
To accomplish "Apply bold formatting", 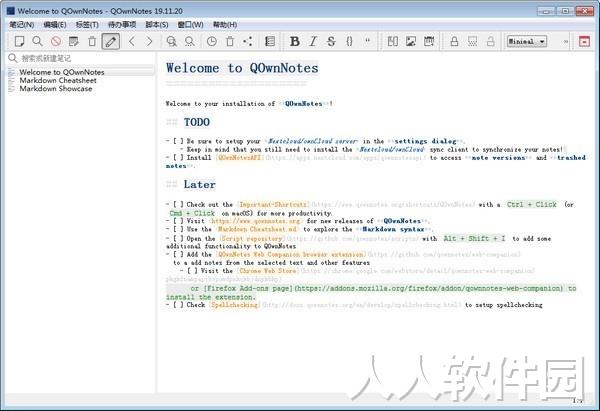I will (x=295, y=41).
